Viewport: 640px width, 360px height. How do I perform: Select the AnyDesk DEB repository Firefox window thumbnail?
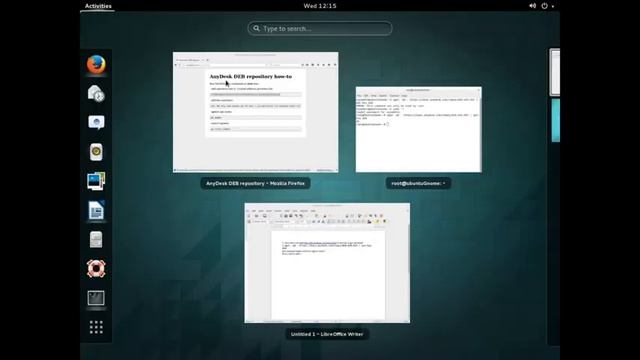[256, 112]
